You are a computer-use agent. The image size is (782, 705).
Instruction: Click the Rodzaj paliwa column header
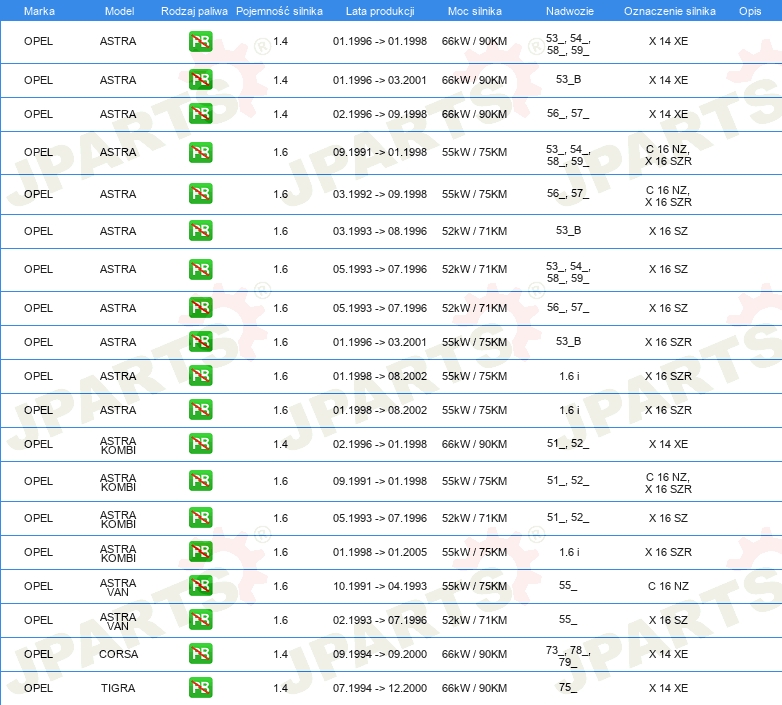point(194,11)
